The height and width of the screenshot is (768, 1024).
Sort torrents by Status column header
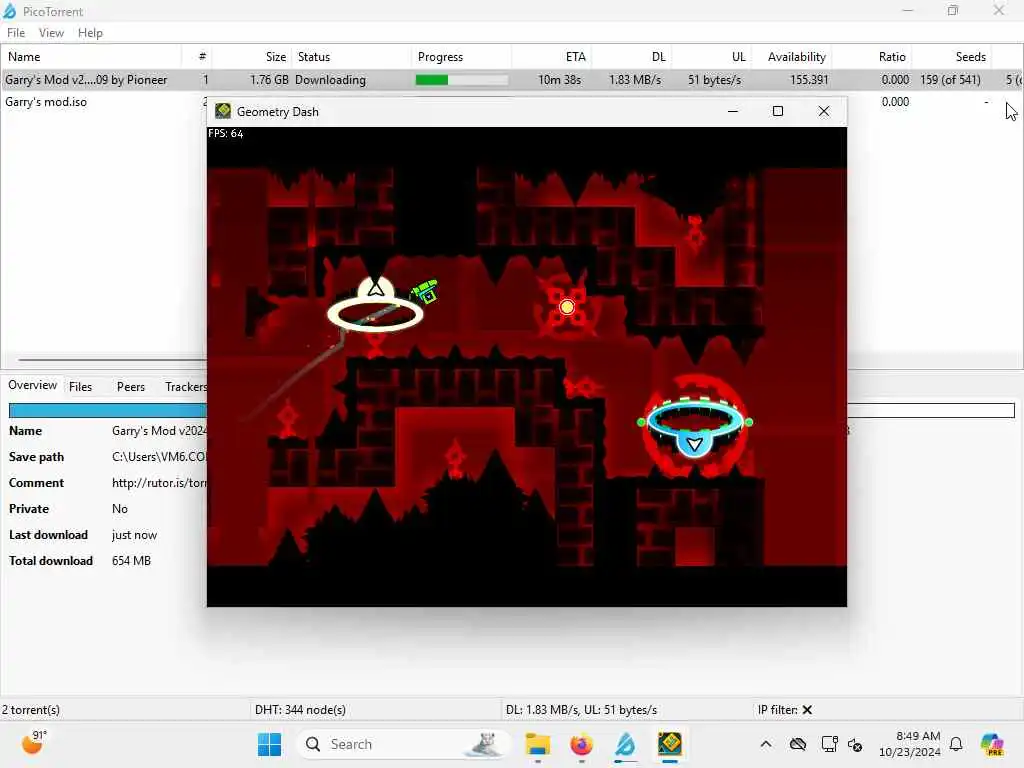point(351,57)
